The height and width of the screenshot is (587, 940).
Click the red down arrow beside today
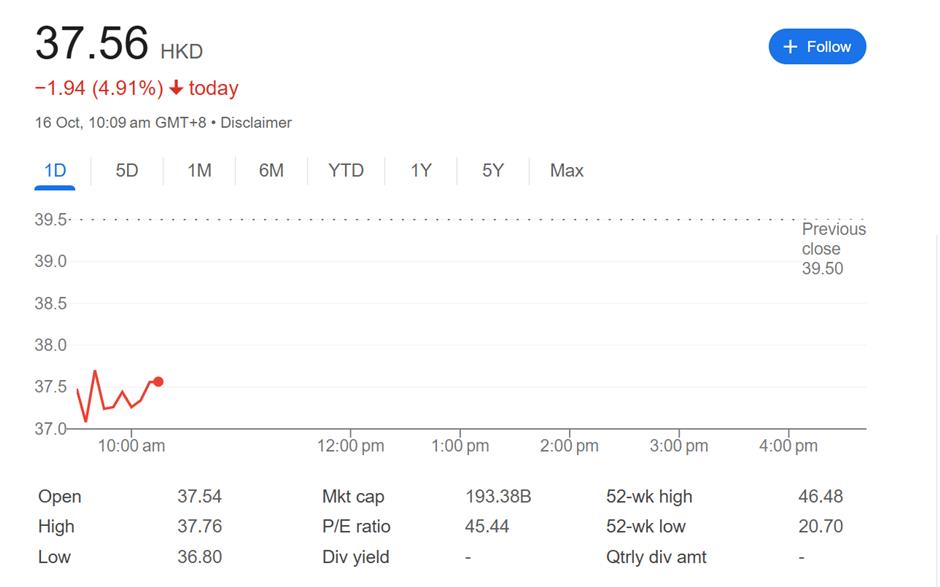tap(176, 89)
